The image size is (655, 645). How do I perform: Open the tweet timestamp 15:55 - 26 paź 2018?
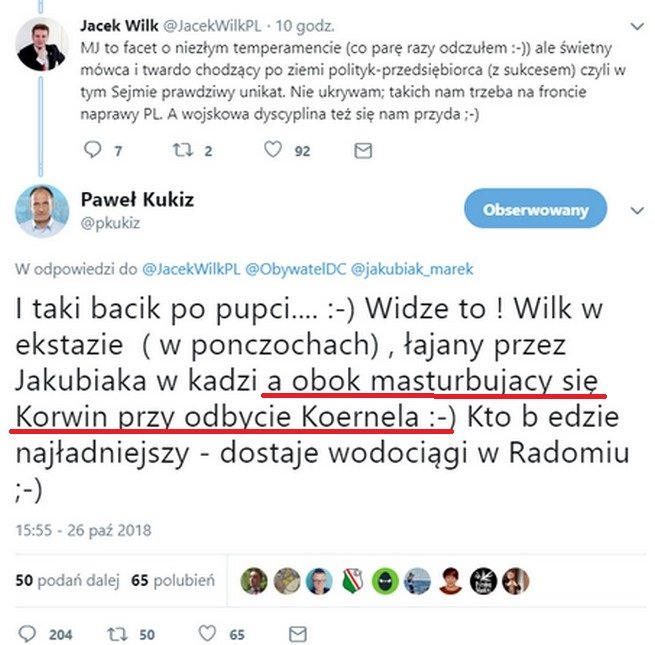click(x=84, y=530)
